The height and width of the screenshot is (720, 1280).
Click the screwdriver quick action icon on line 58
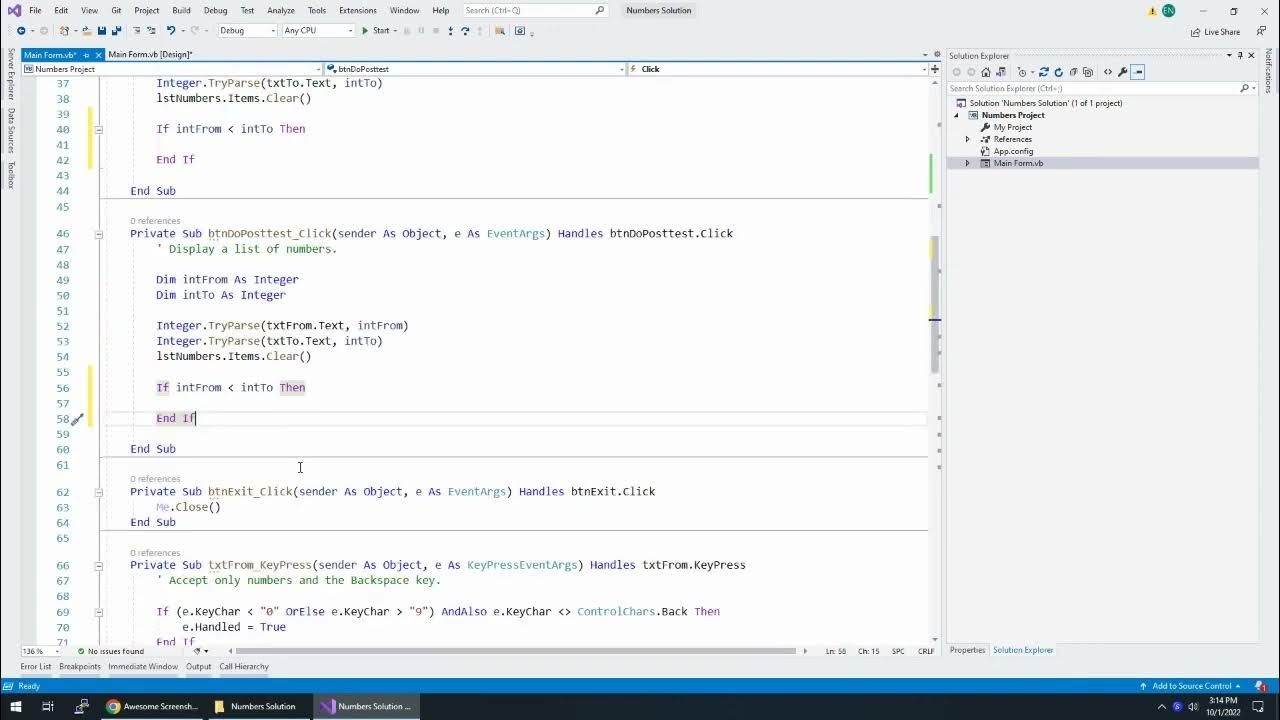(77, 419)
